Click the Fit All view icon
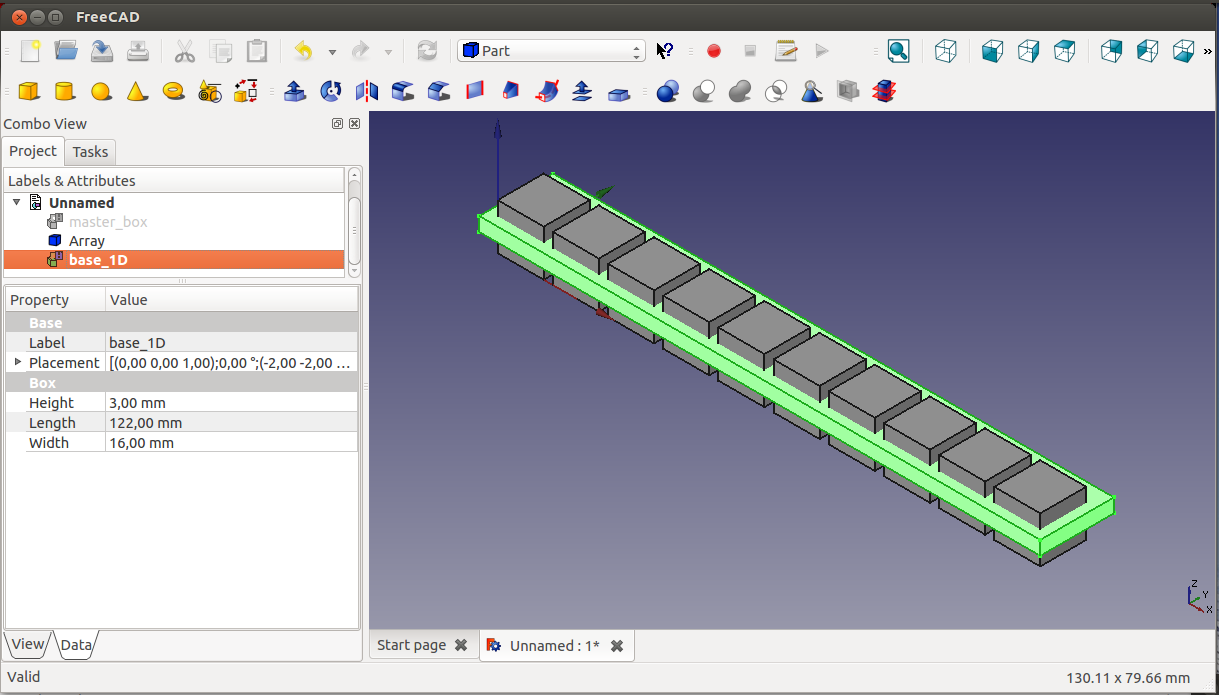 [x=898, y=51]
